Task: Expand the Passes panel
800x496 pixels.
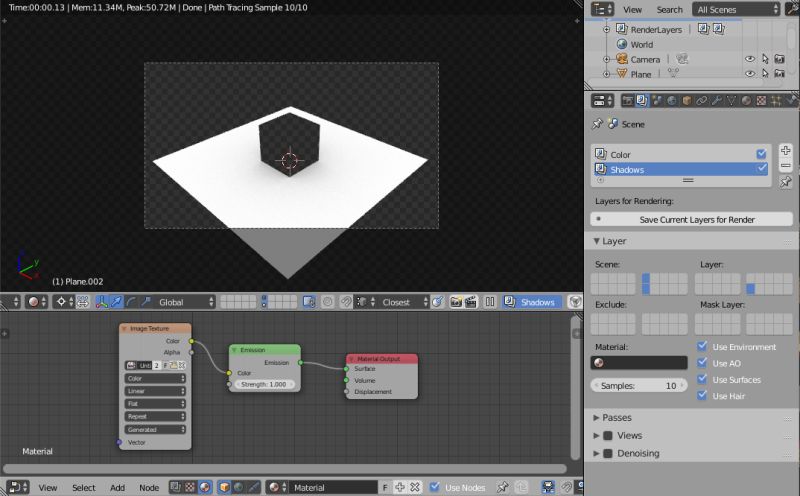Action: (x=596, y=417)
